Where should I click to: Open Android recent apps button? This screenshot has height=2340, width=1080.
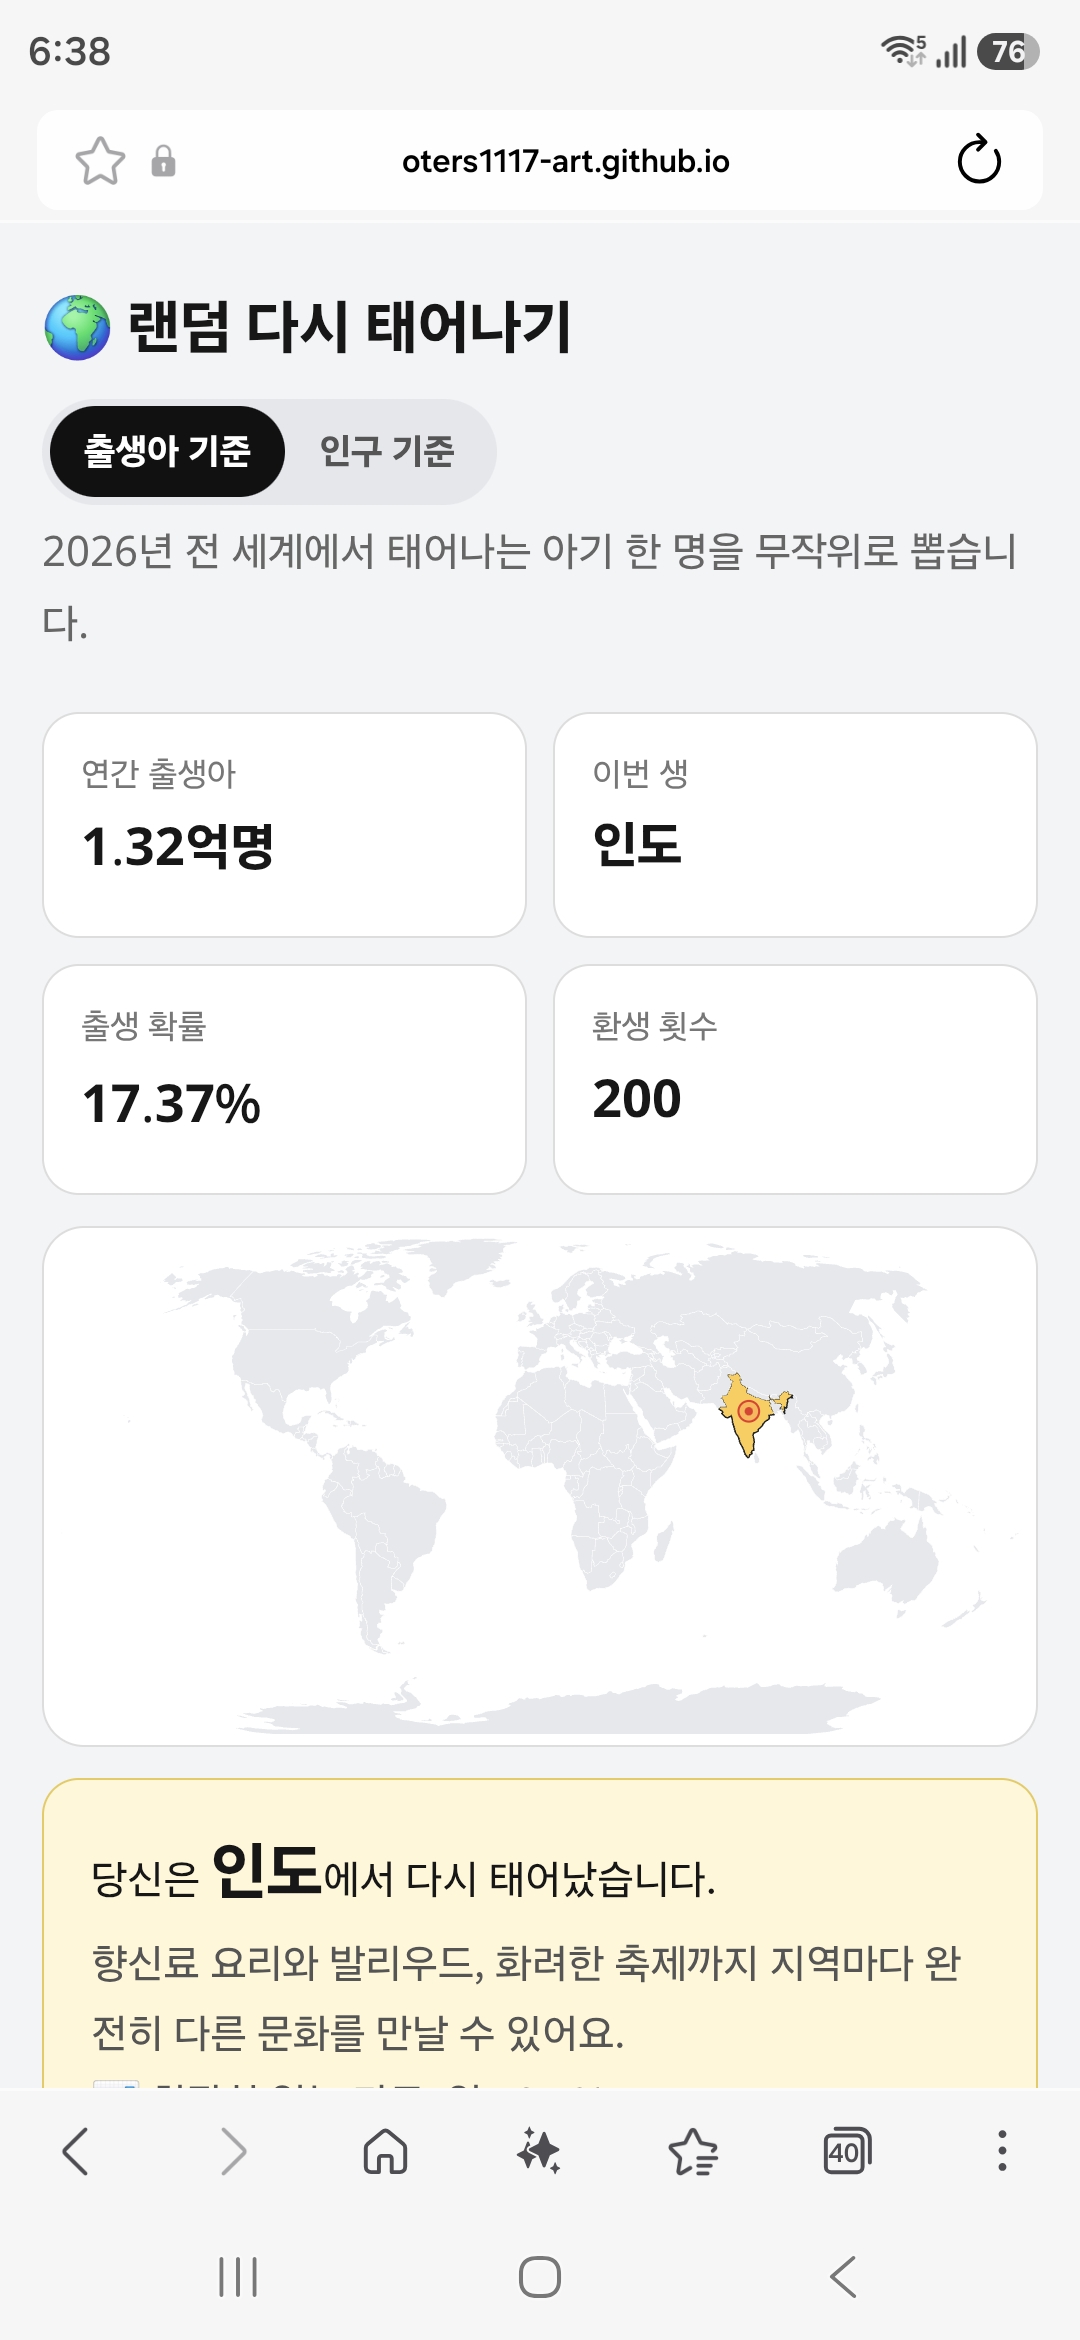pos(238,2277)
